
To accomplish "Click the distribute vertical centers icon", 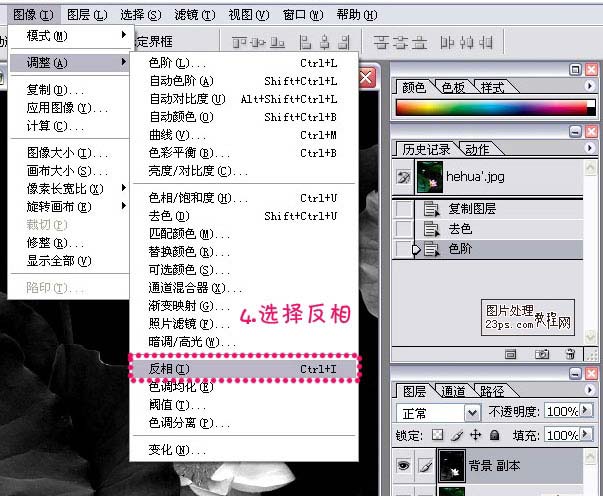I will click(400, 42).
